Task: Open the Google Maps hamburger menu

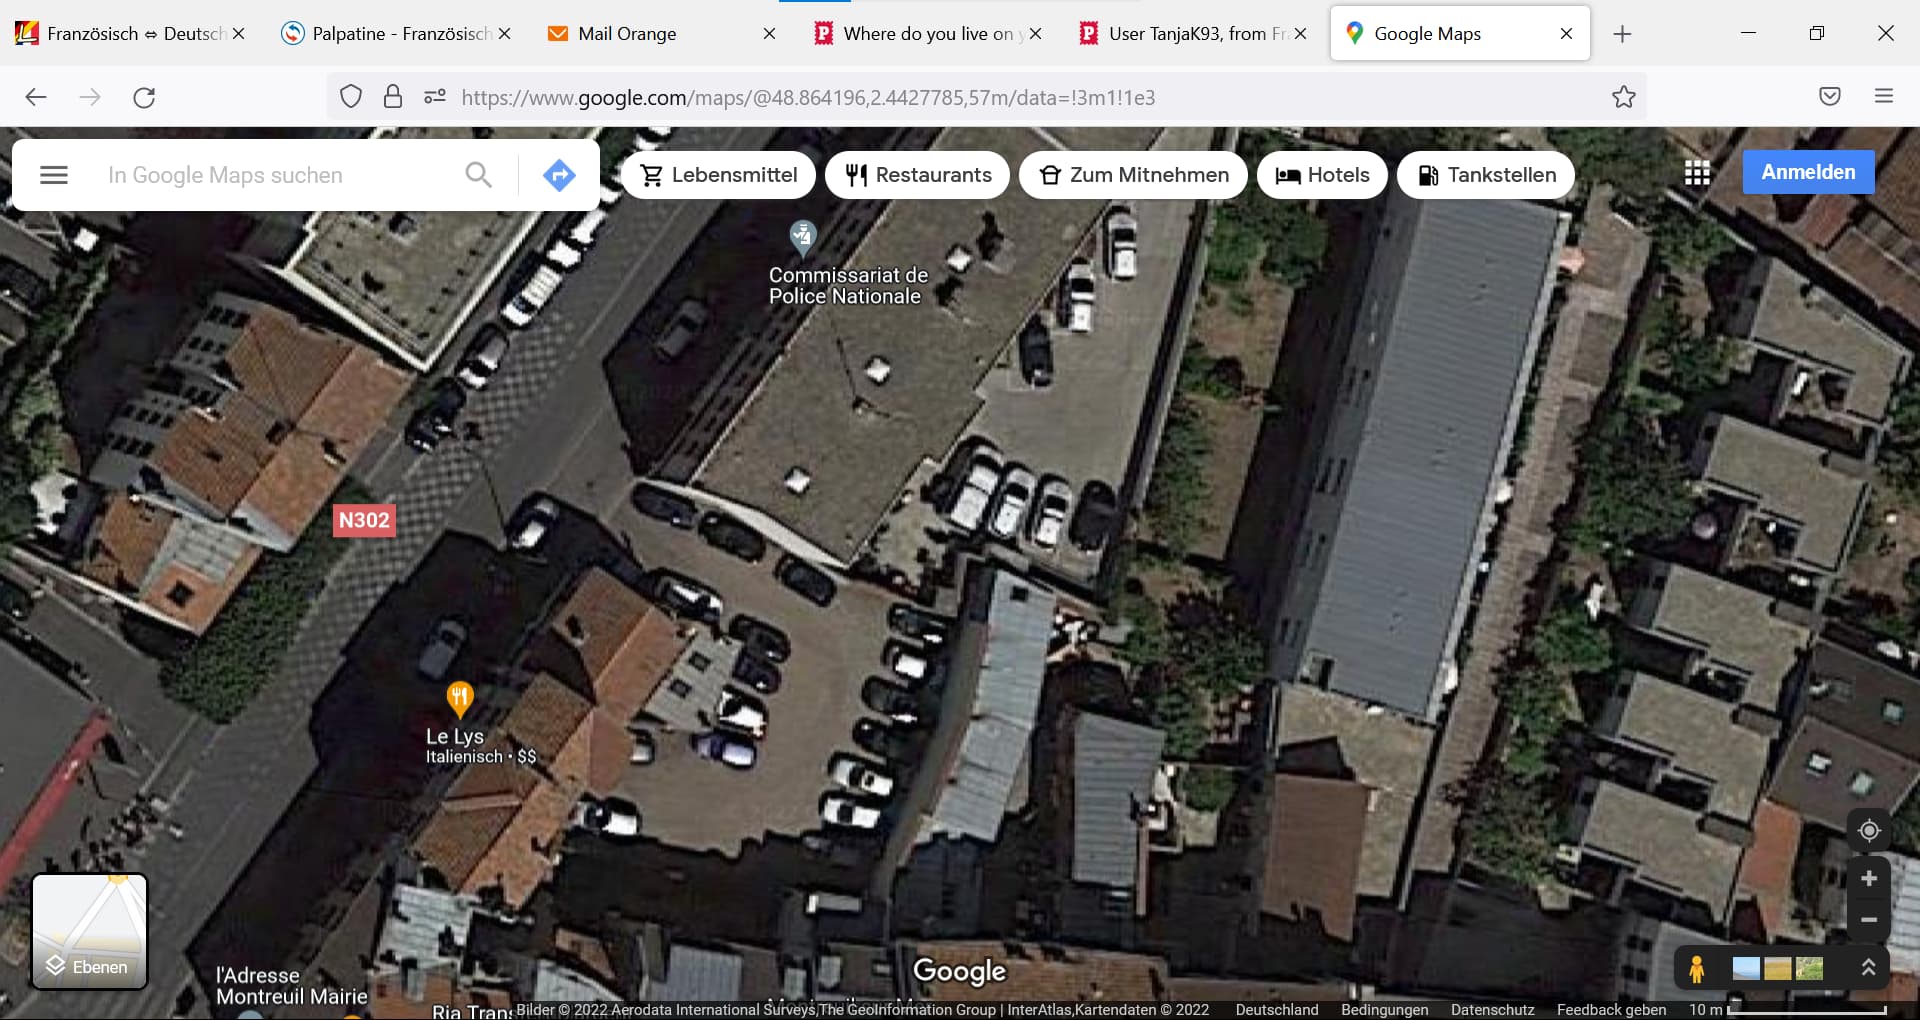Action: coord(54,175)
